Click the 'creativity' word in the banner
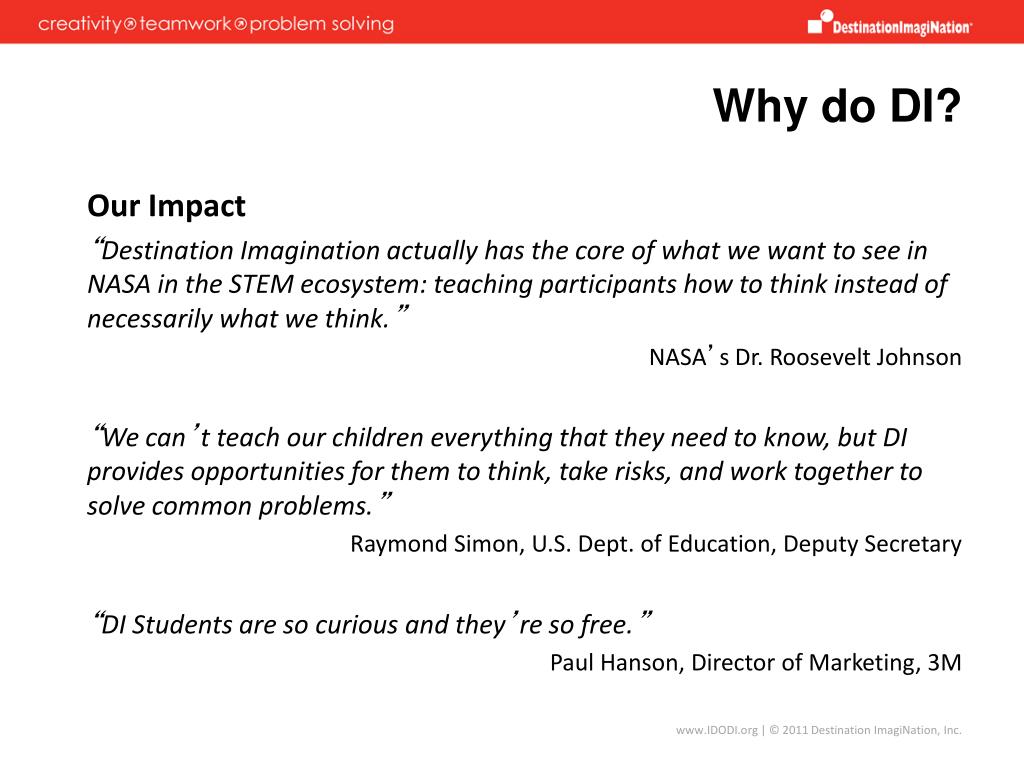The width and height of the screenshot is (1024, 768). coord(80,25)
